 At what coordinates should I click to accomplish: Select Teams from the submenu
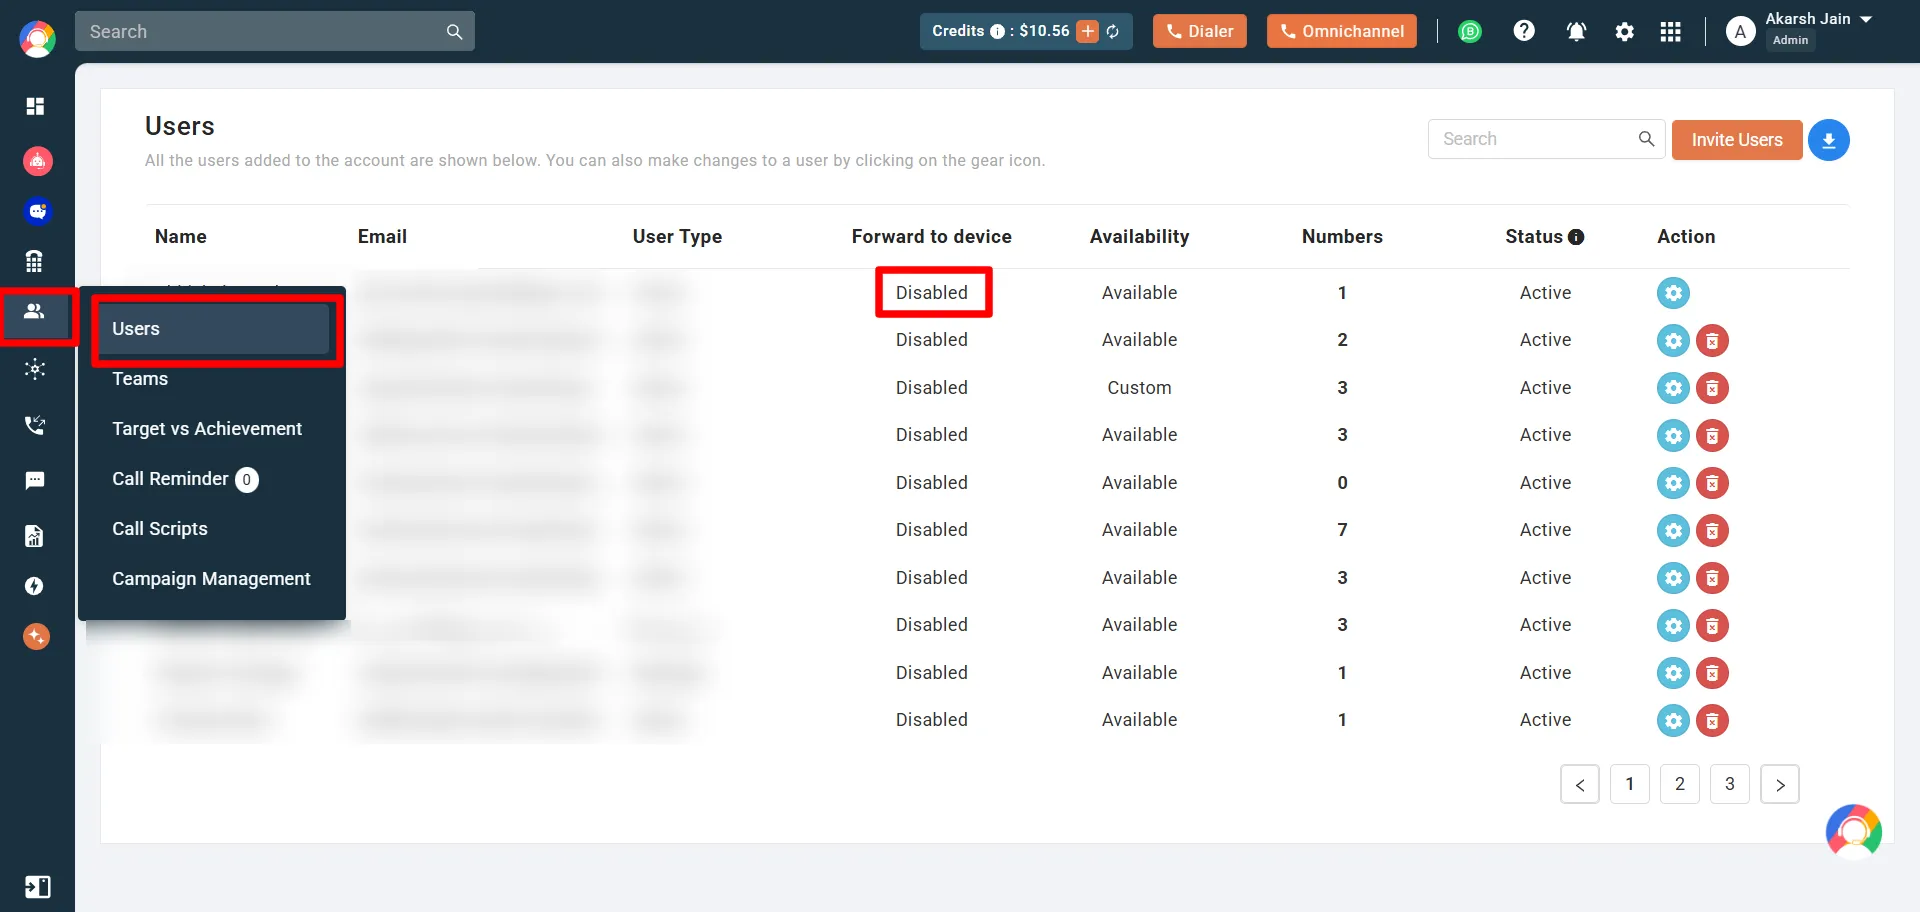pos(140,379)
